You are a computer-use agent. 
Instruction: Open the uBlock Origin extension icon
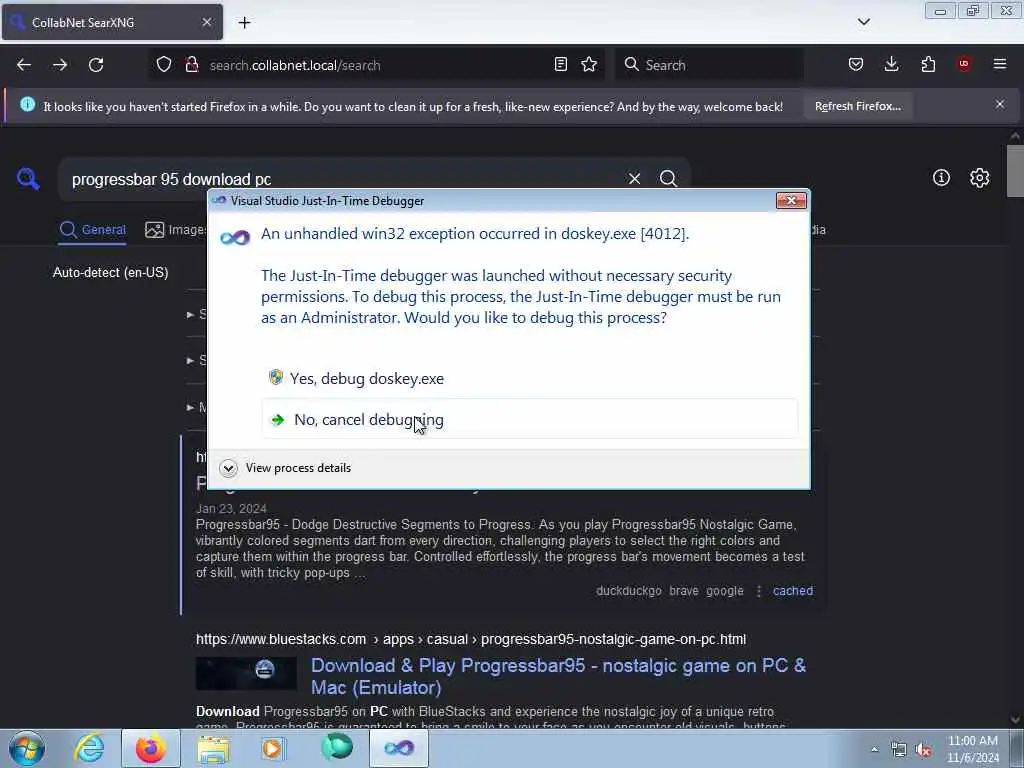tap(964, 64)
